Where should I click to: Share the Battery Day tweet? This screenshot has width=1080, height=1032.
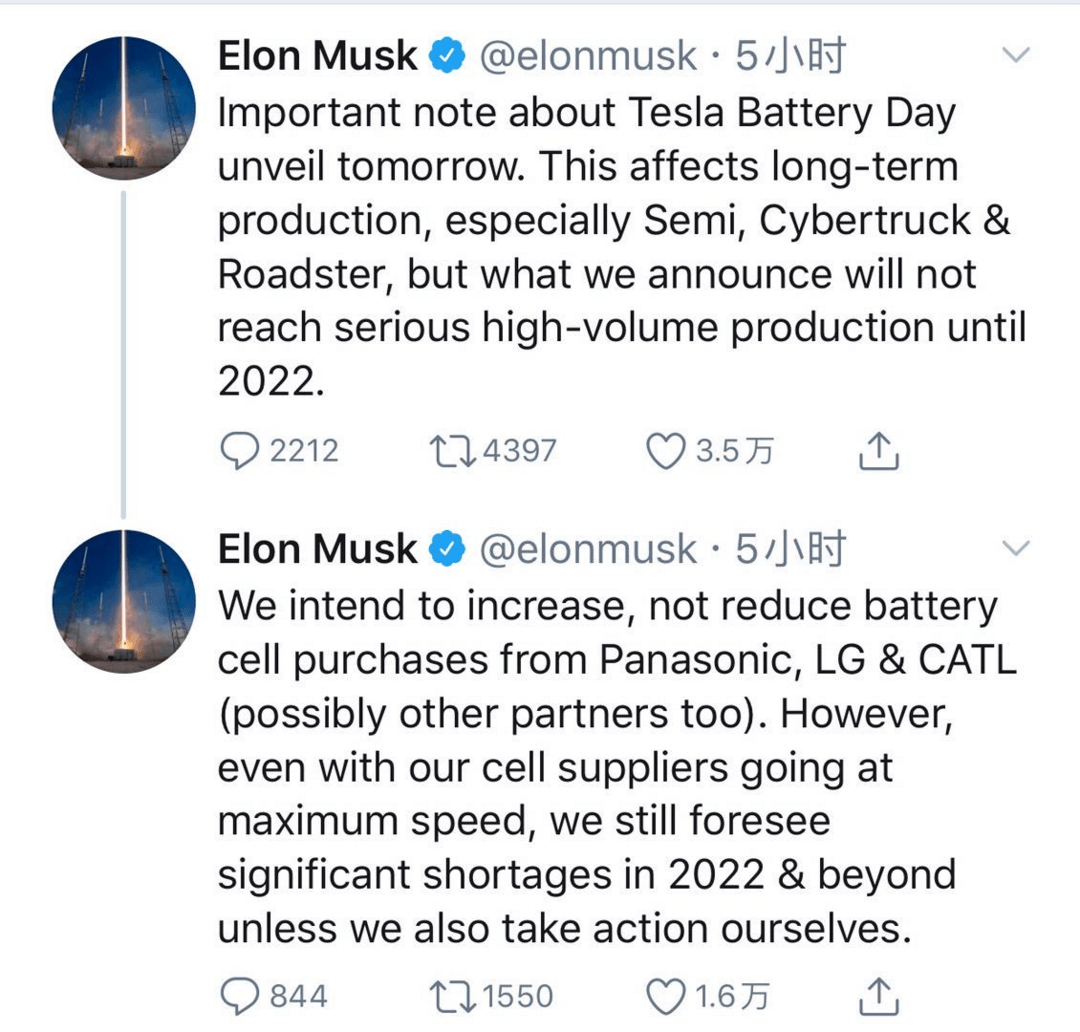(x=879, y=451)
